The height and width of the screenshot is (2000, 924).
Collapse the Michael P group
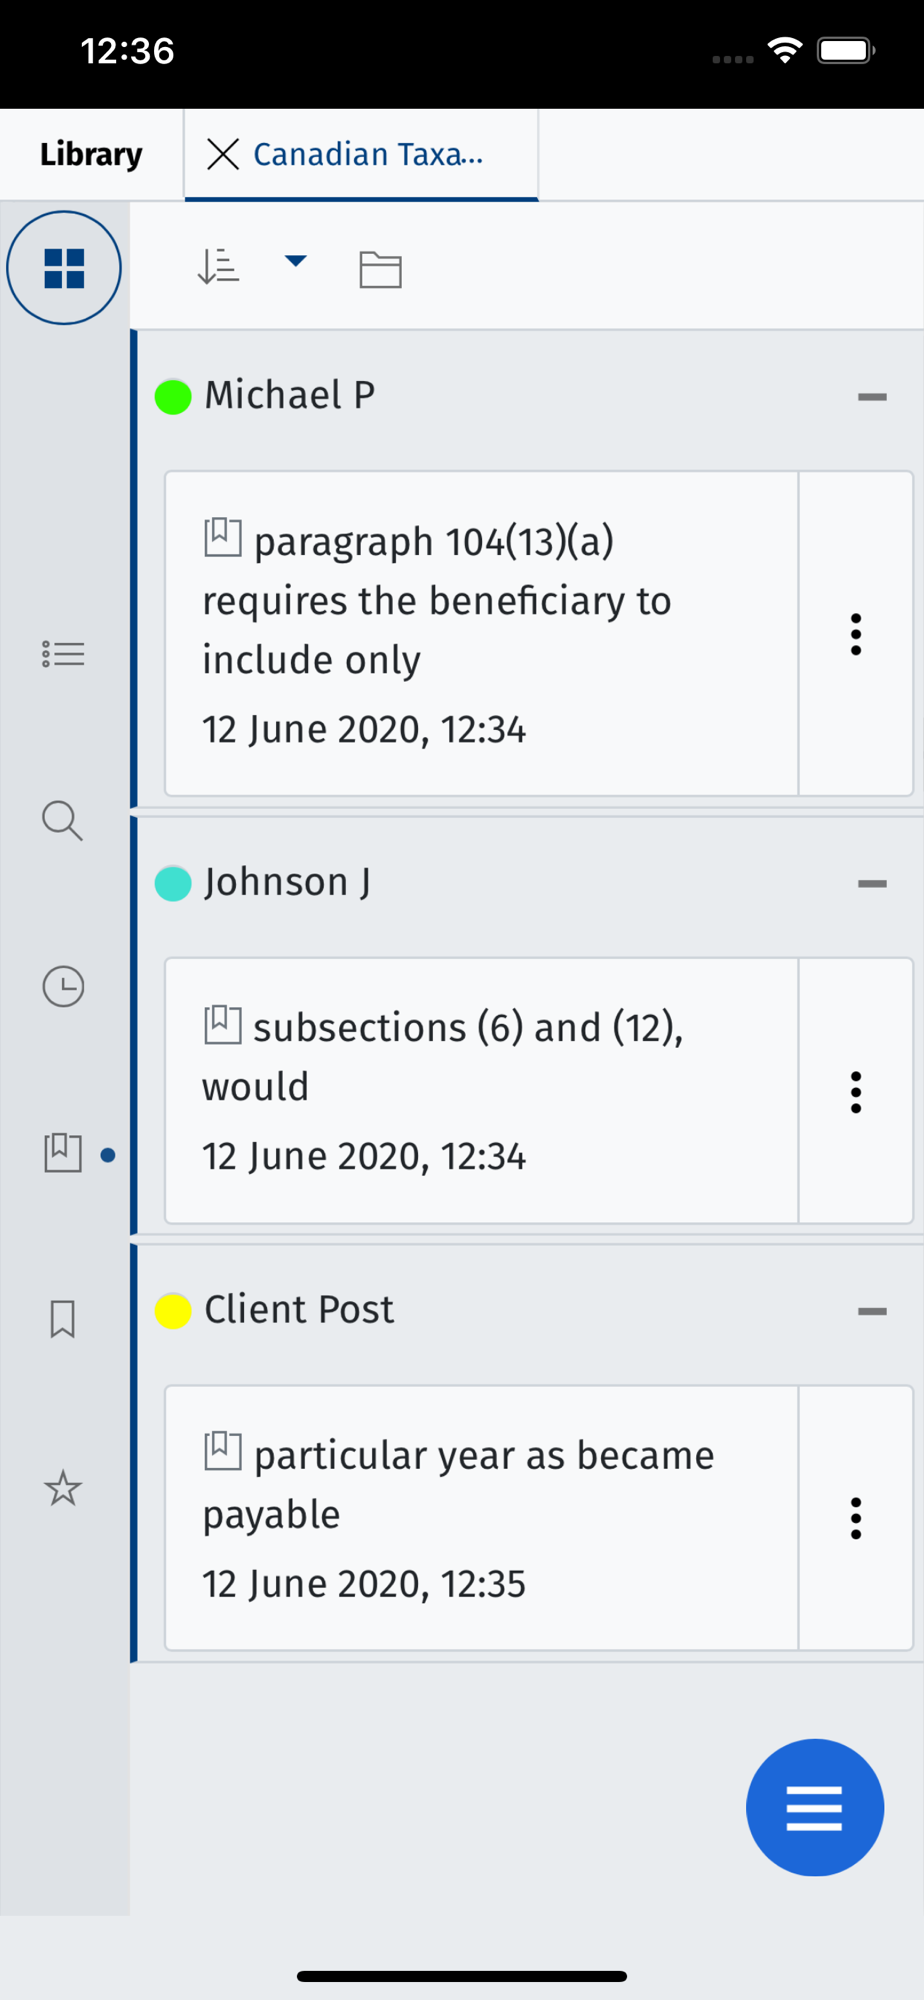(872, 397)
